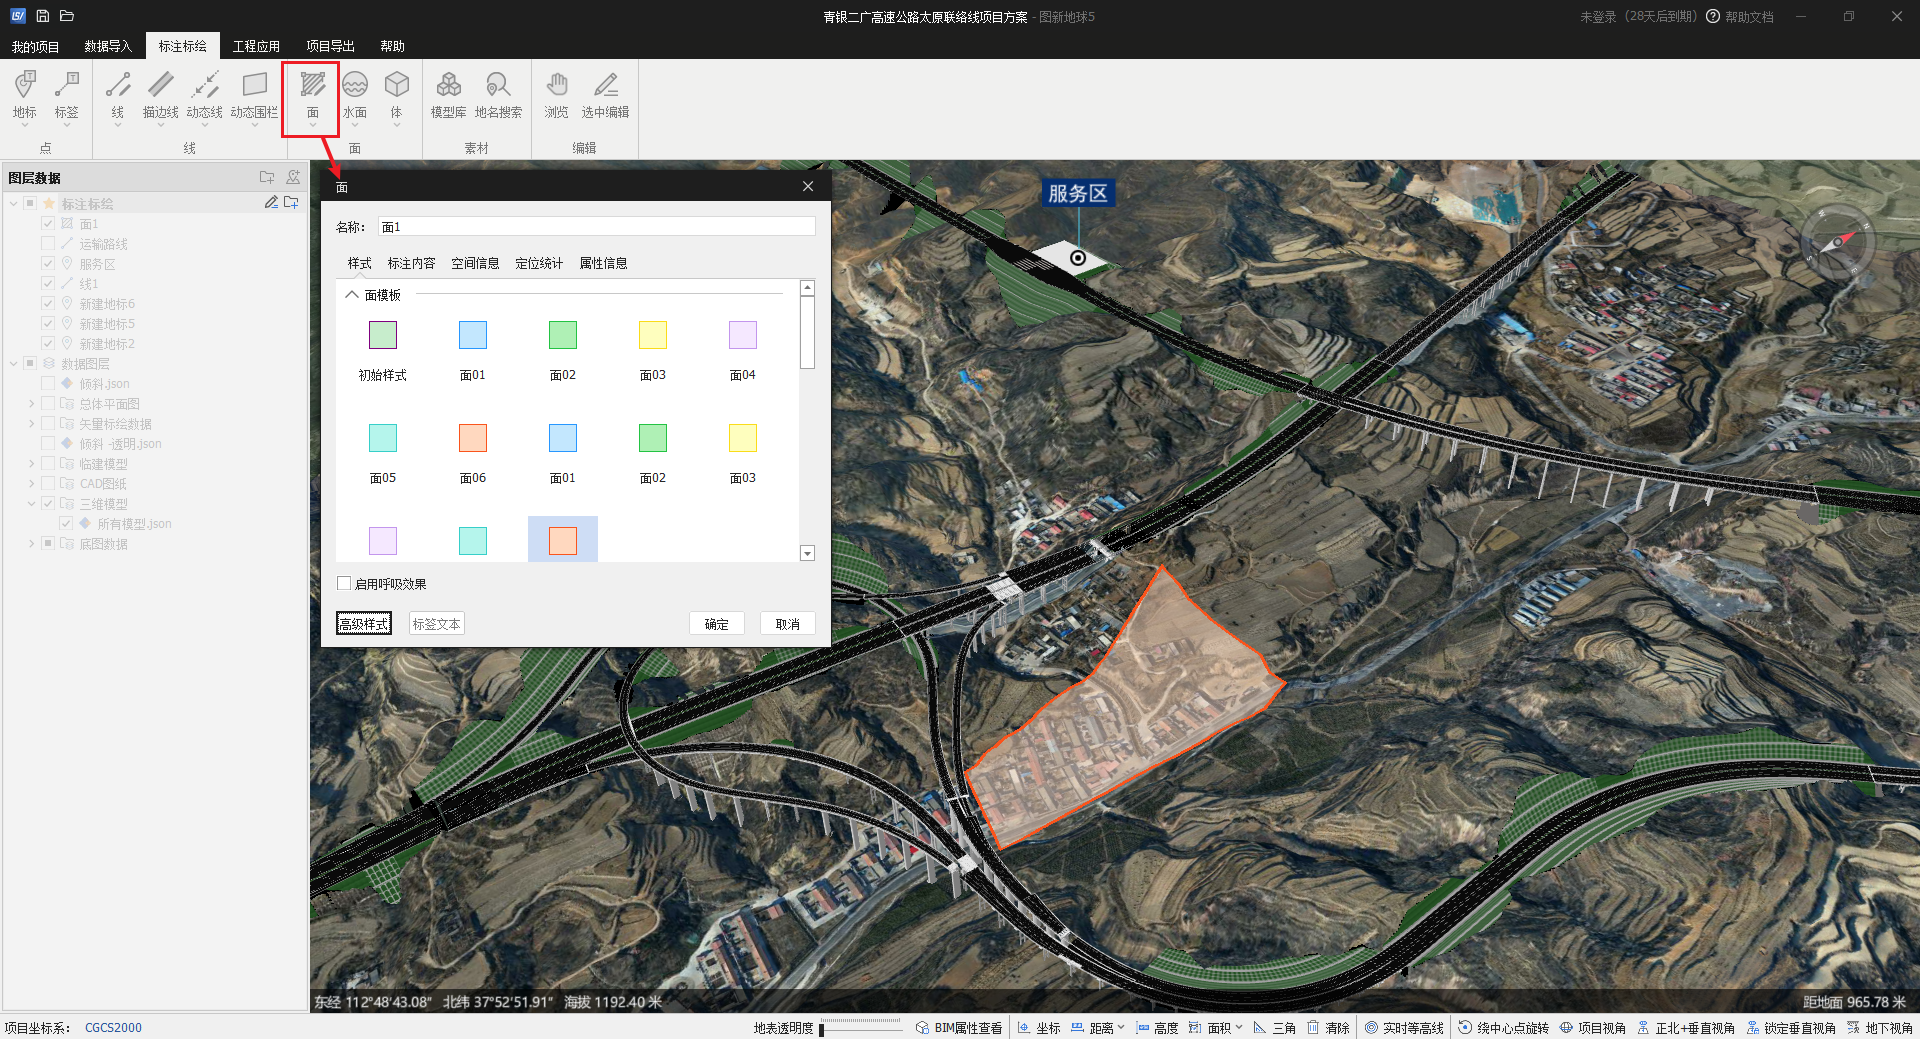Viewport: 1920px width, 1039px height.
Task: Open the 工程应用 ribbon tab
Action: point(256,46)
